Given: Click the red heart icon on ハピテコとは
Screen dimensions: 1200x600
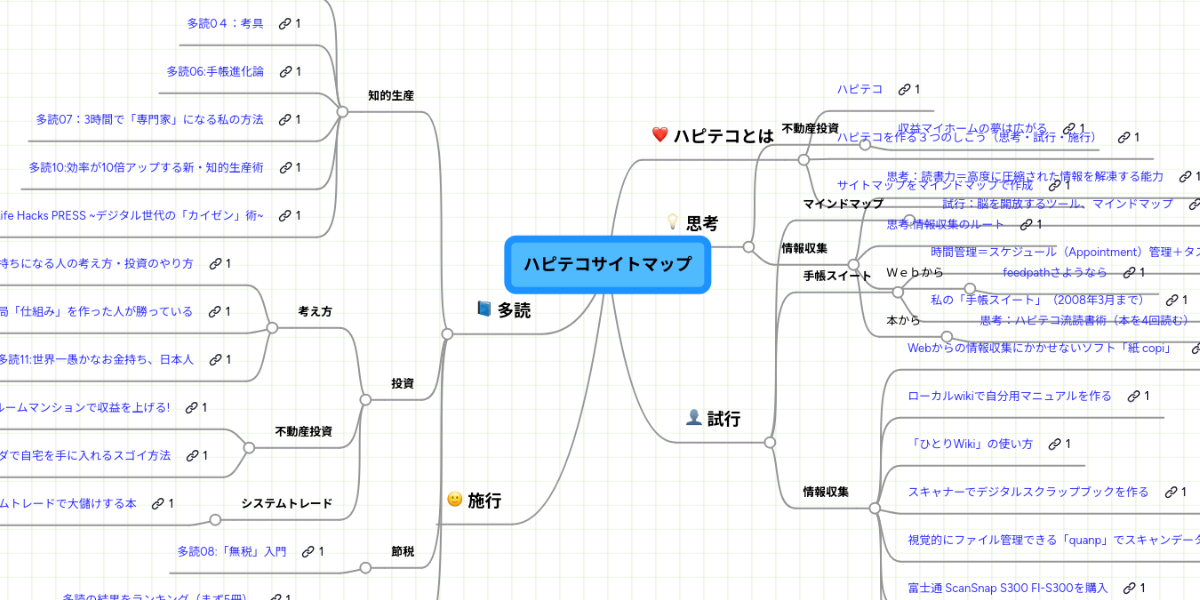Looking at the screenshot, I should tap(659, 134).
